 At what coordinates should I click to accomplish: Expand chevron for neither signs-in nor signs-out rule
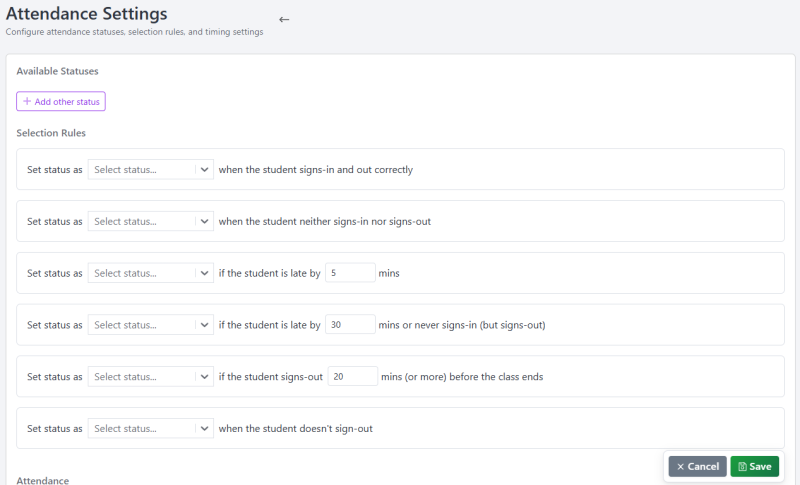(204, 221)
